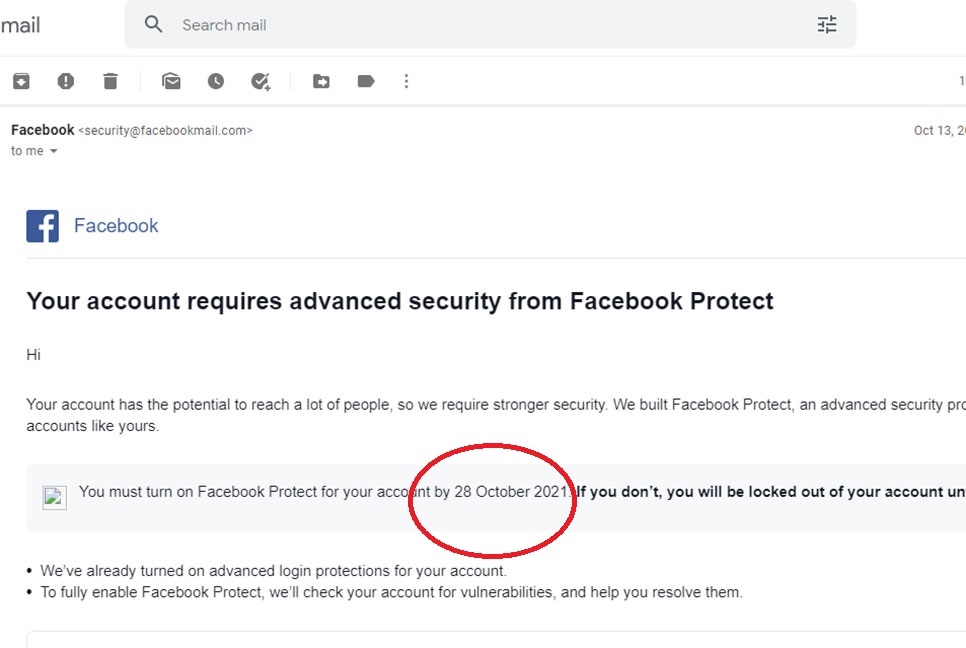The height and width of the screenshot is (648, 966).
Task: Open the three-dot More menu
Action: [406, 81]
